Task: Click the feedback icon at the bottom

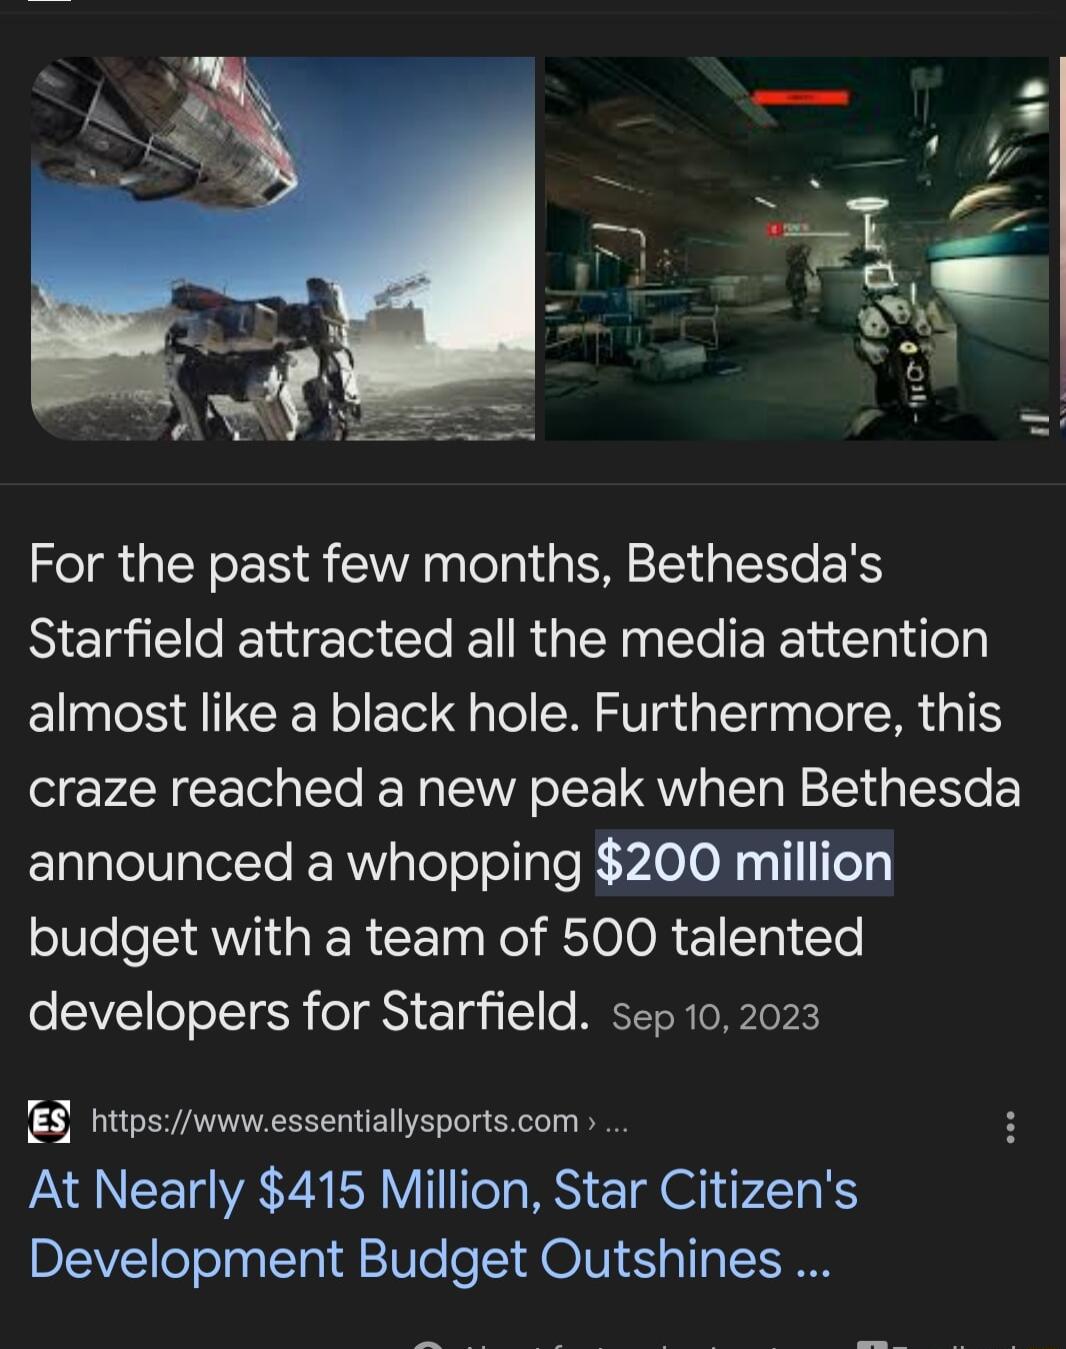Action: pyautogui.click(x=872, y=1344)
